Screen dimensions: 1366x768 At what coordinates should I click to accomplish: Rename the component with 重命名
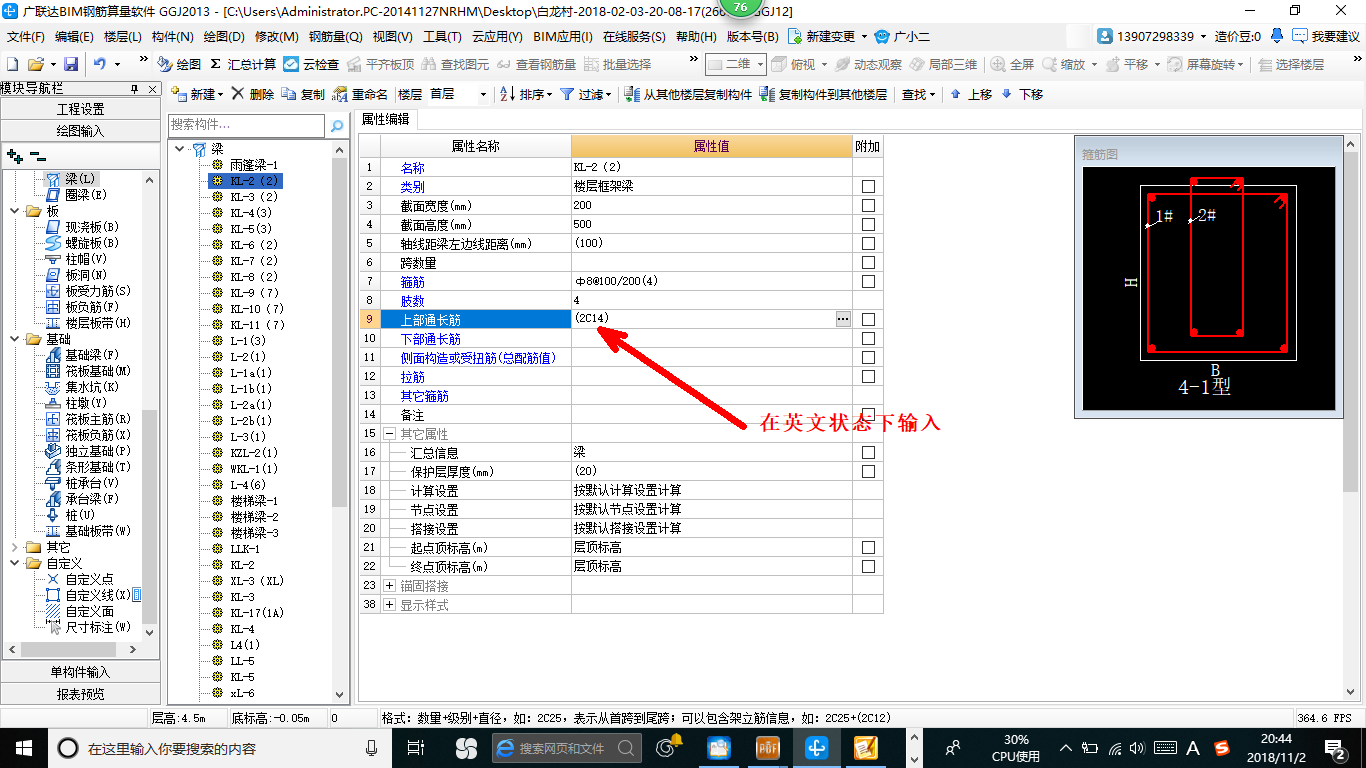point(361,94)
